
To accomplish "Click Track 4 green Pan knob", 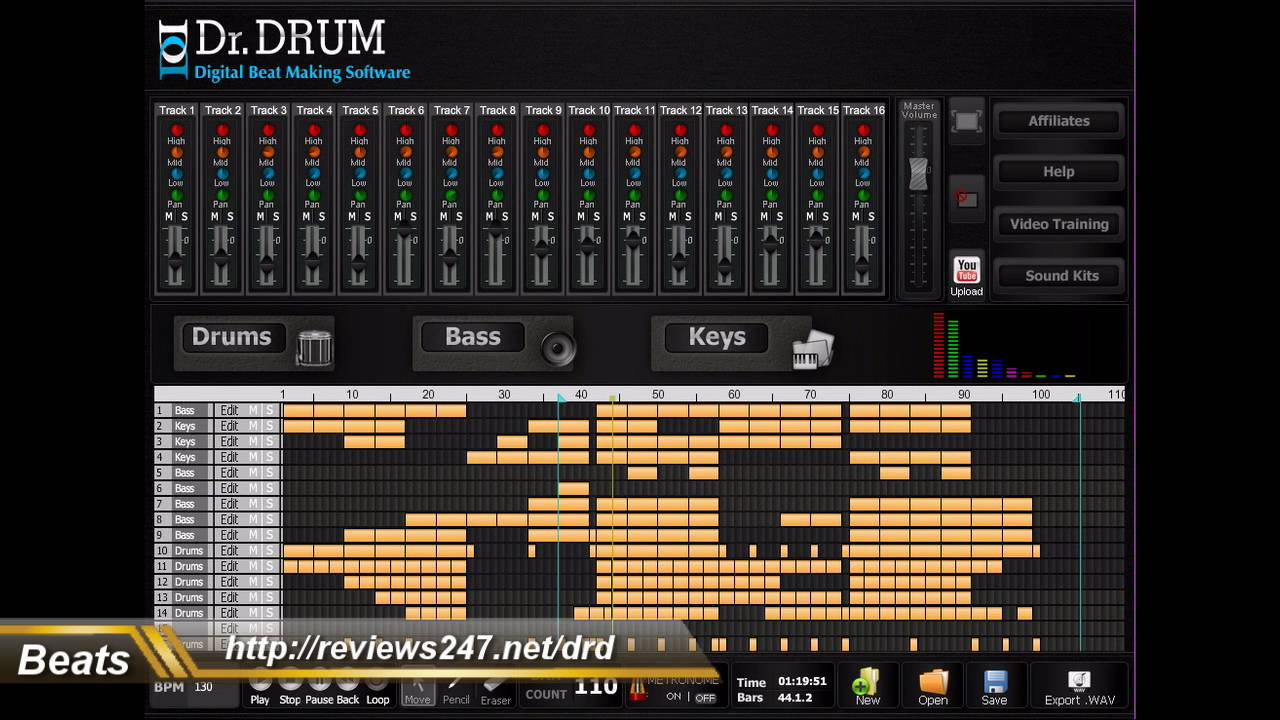I will pos(314,196).
